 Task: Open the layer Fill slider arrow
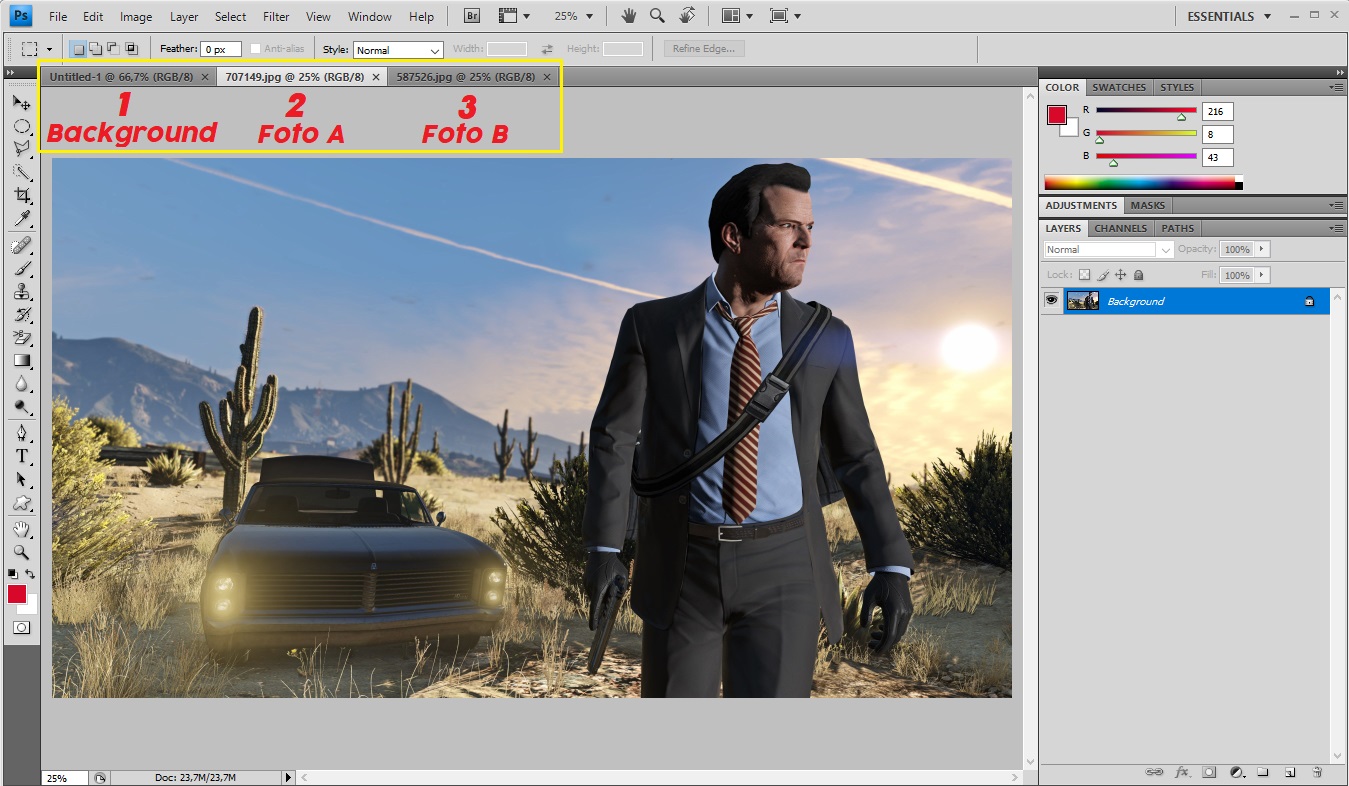point(1262,275)
